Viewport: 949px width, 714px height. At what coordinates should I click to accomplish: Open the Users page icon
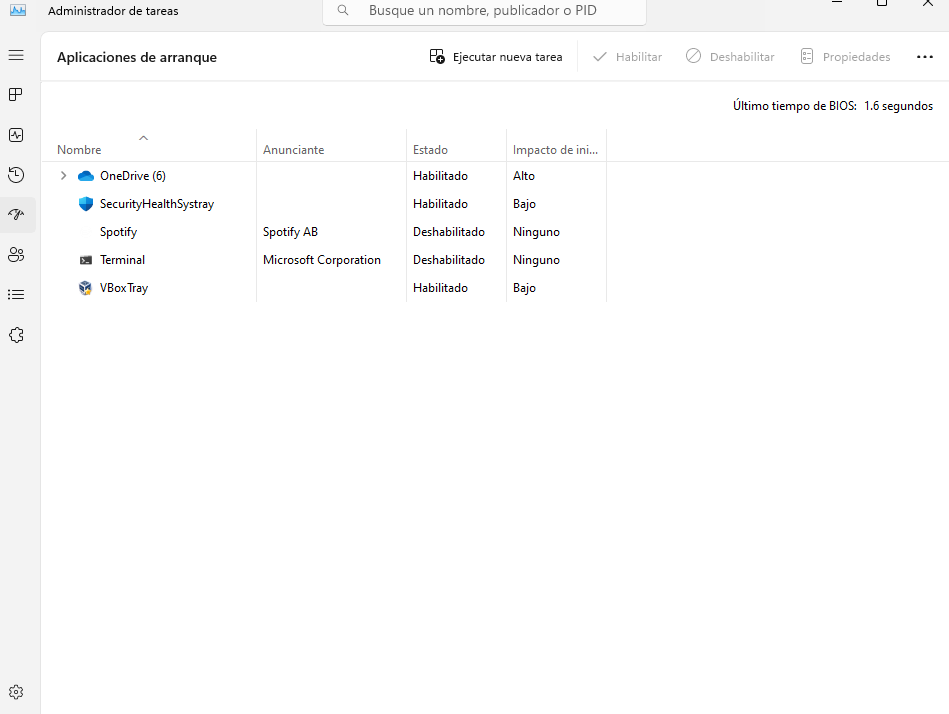tap(16, 255)
